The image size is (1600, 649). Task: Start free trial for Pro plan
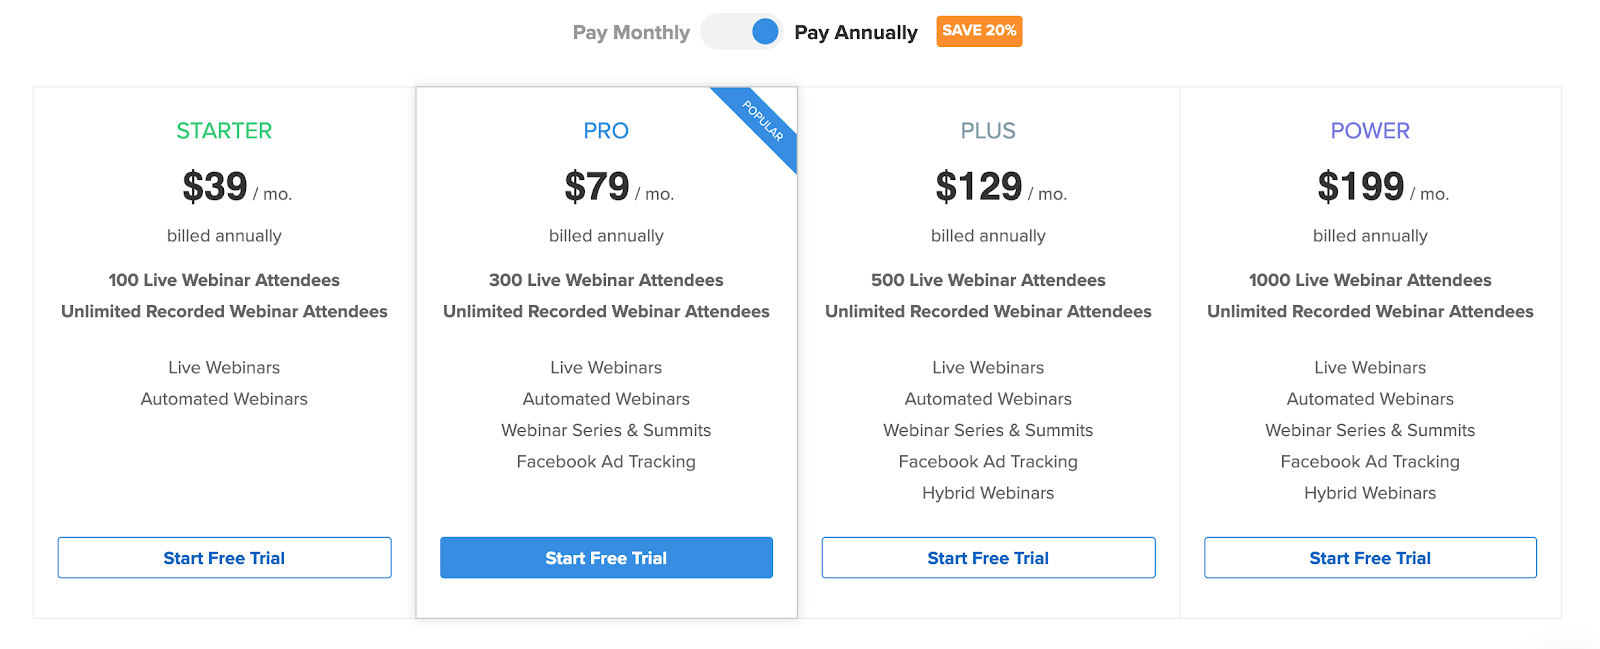pyautogui.click(x=606, y=558)
